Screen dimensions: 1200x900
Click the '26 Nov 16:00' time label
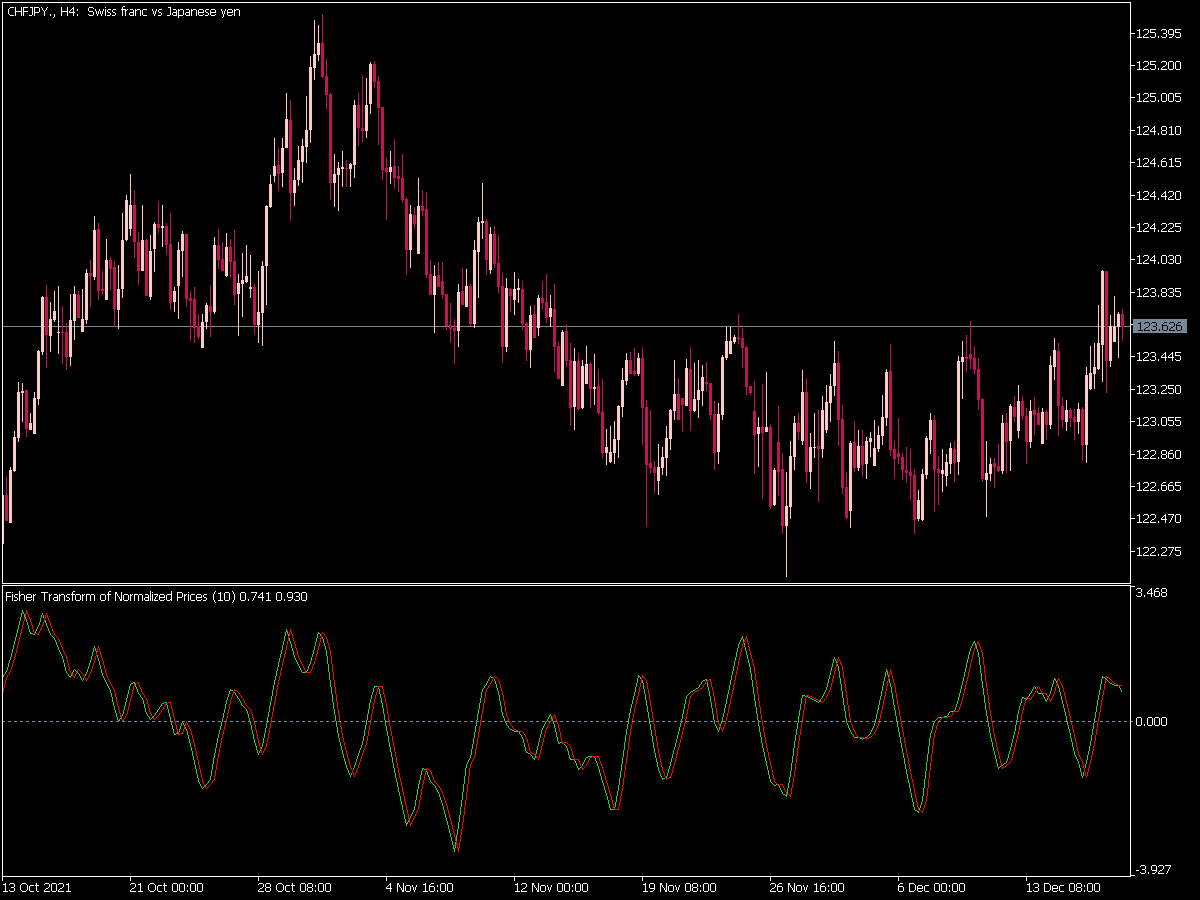807,888
